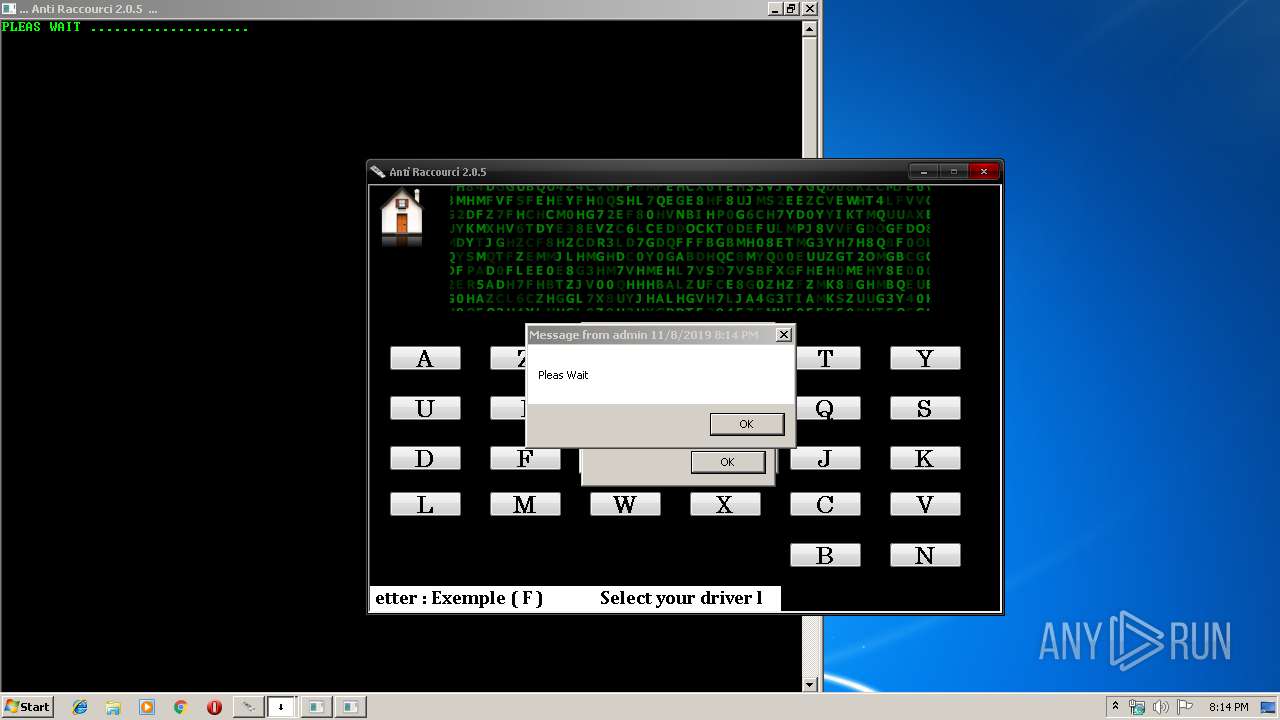Launch Opera browser from taskbar
The width and height of the screenshot is (1280, 720).
pos(214,707)
